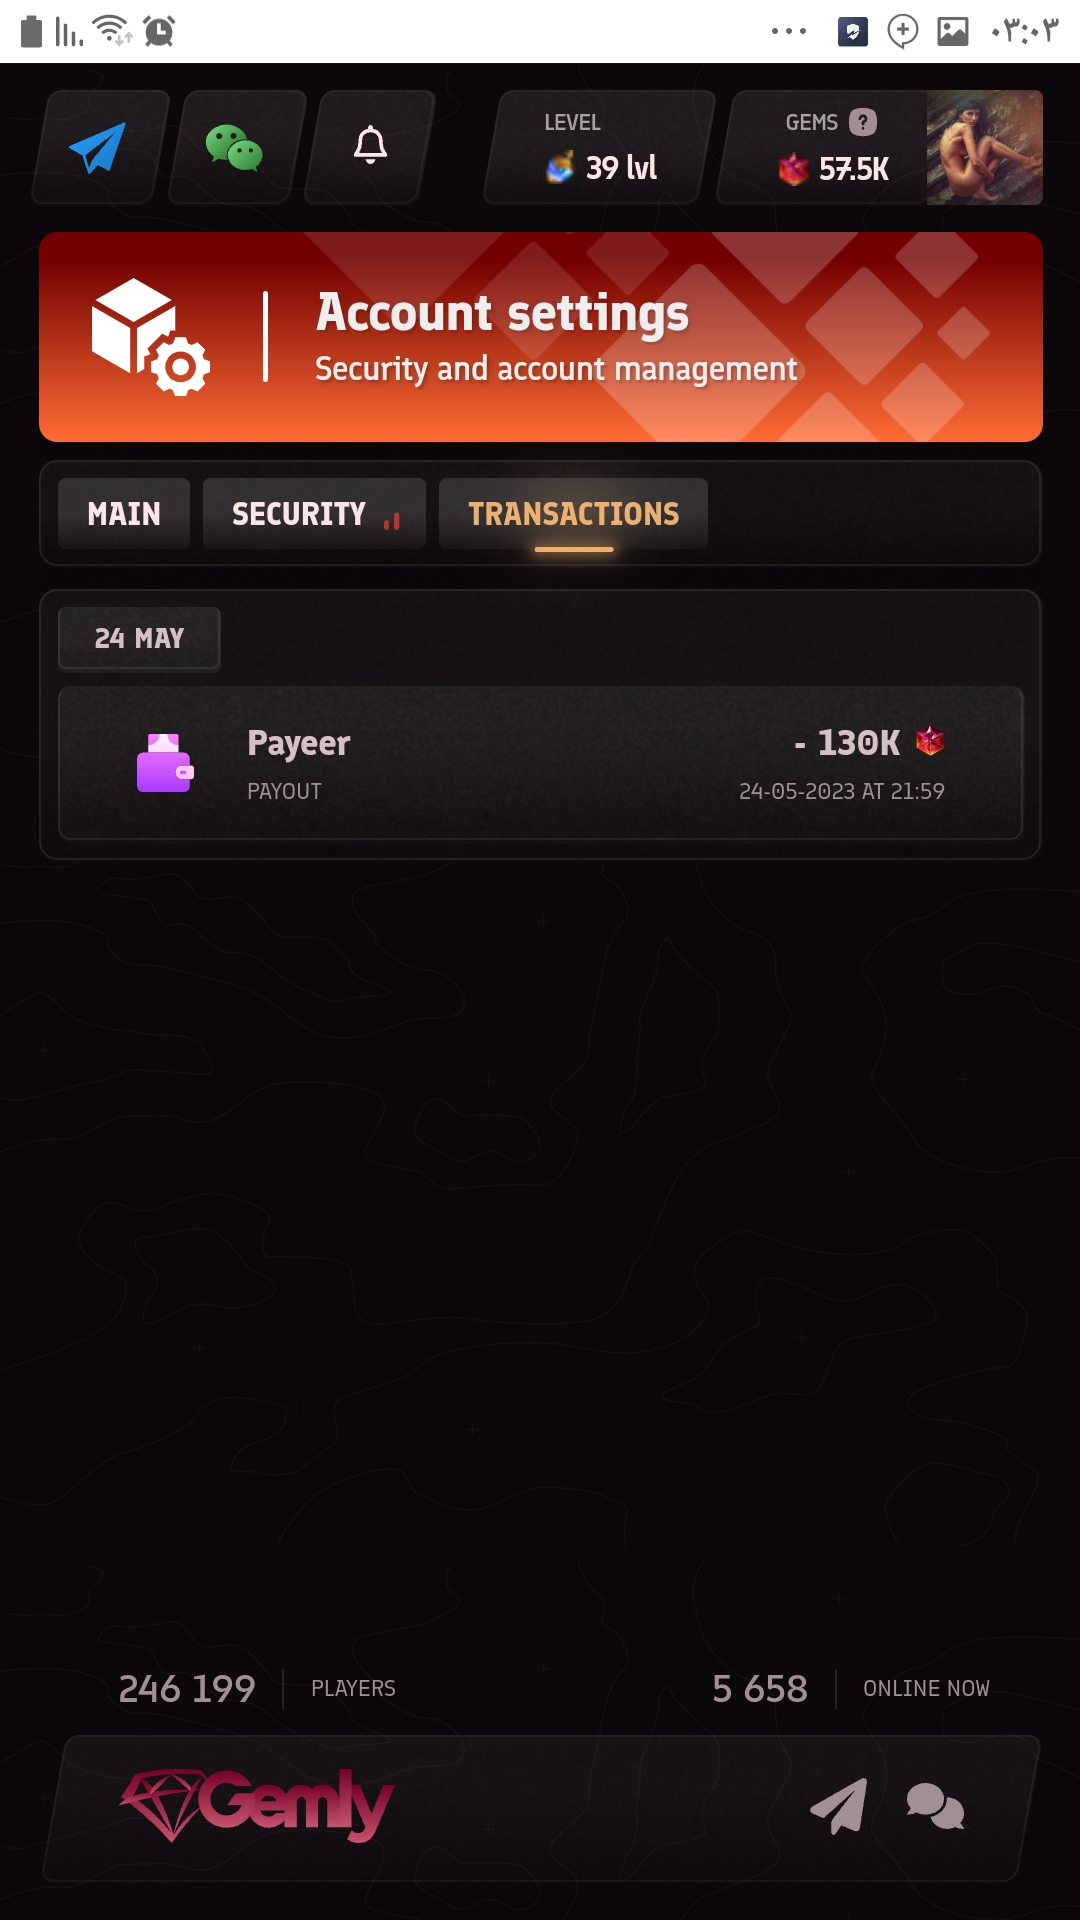Select the TRANSACTIONS tab
Screen dimensions: 1080x1920
[573, 514]
